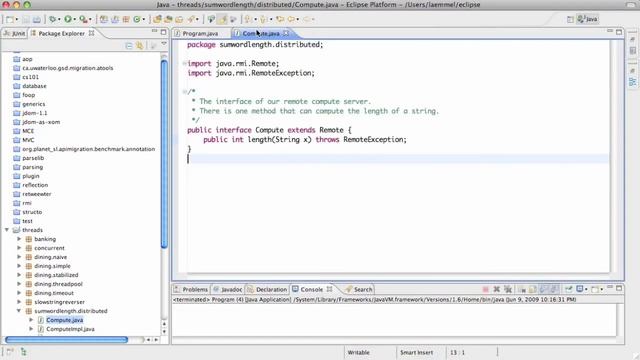Click the New Java Project icon
640x360 pixels.
pyautogui.click(x=104, y=19)
